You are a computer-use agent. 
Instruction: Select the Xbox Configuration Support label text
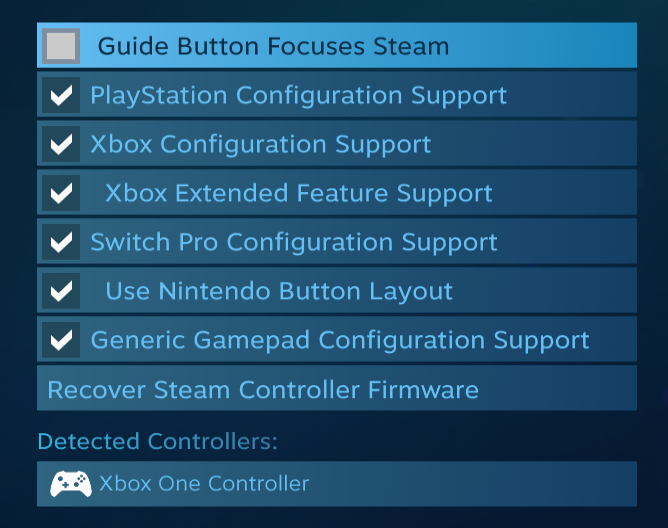click(x=260, y=145)
